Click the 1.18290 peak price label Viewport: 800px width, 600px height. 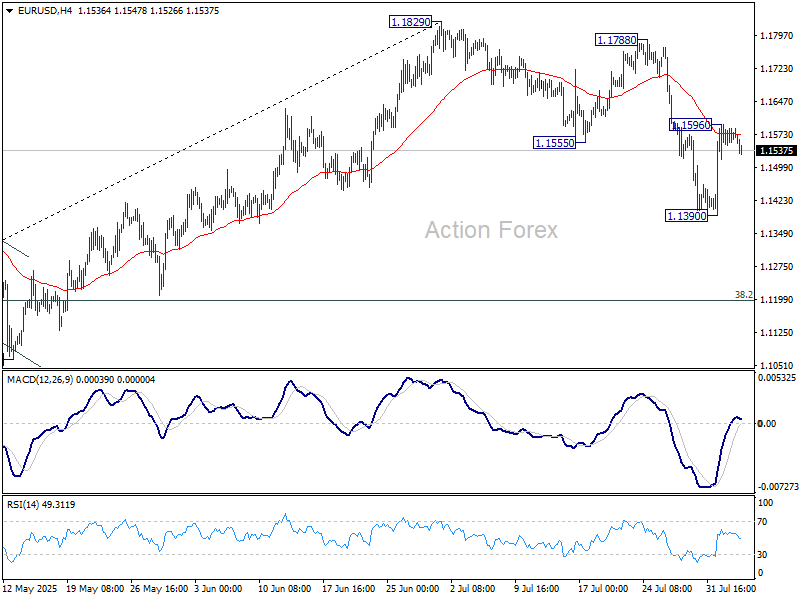coord(411,21)
